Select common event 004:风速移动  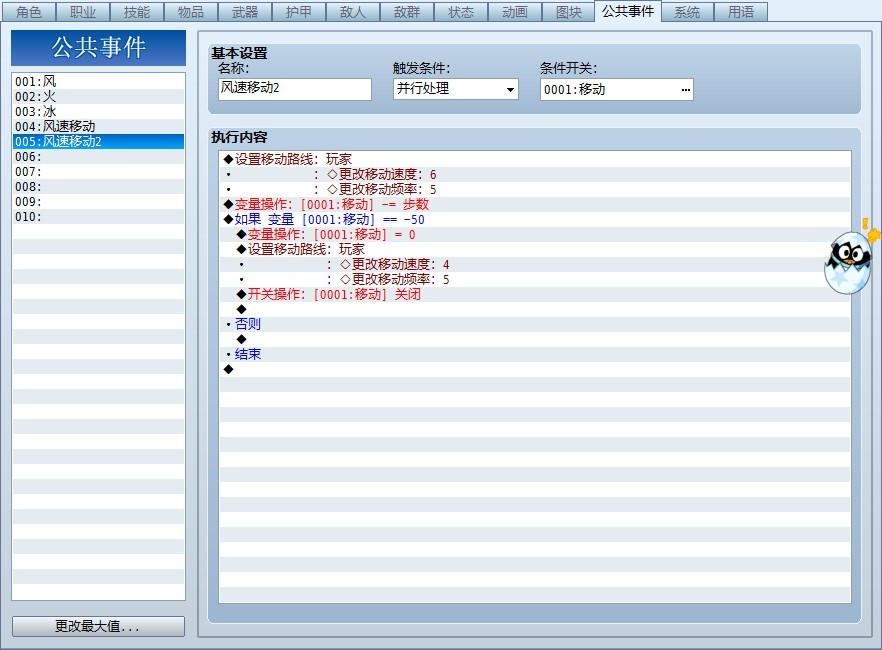[x=98, y=127]
